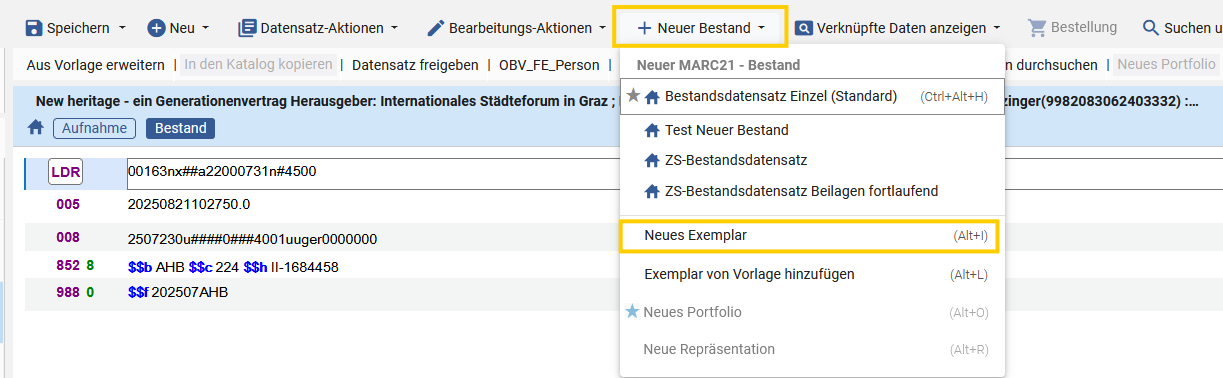Choose Exemplar von Vorlage hinzufügen
The height and width of the screenshot is (378, 1223).
811,274
